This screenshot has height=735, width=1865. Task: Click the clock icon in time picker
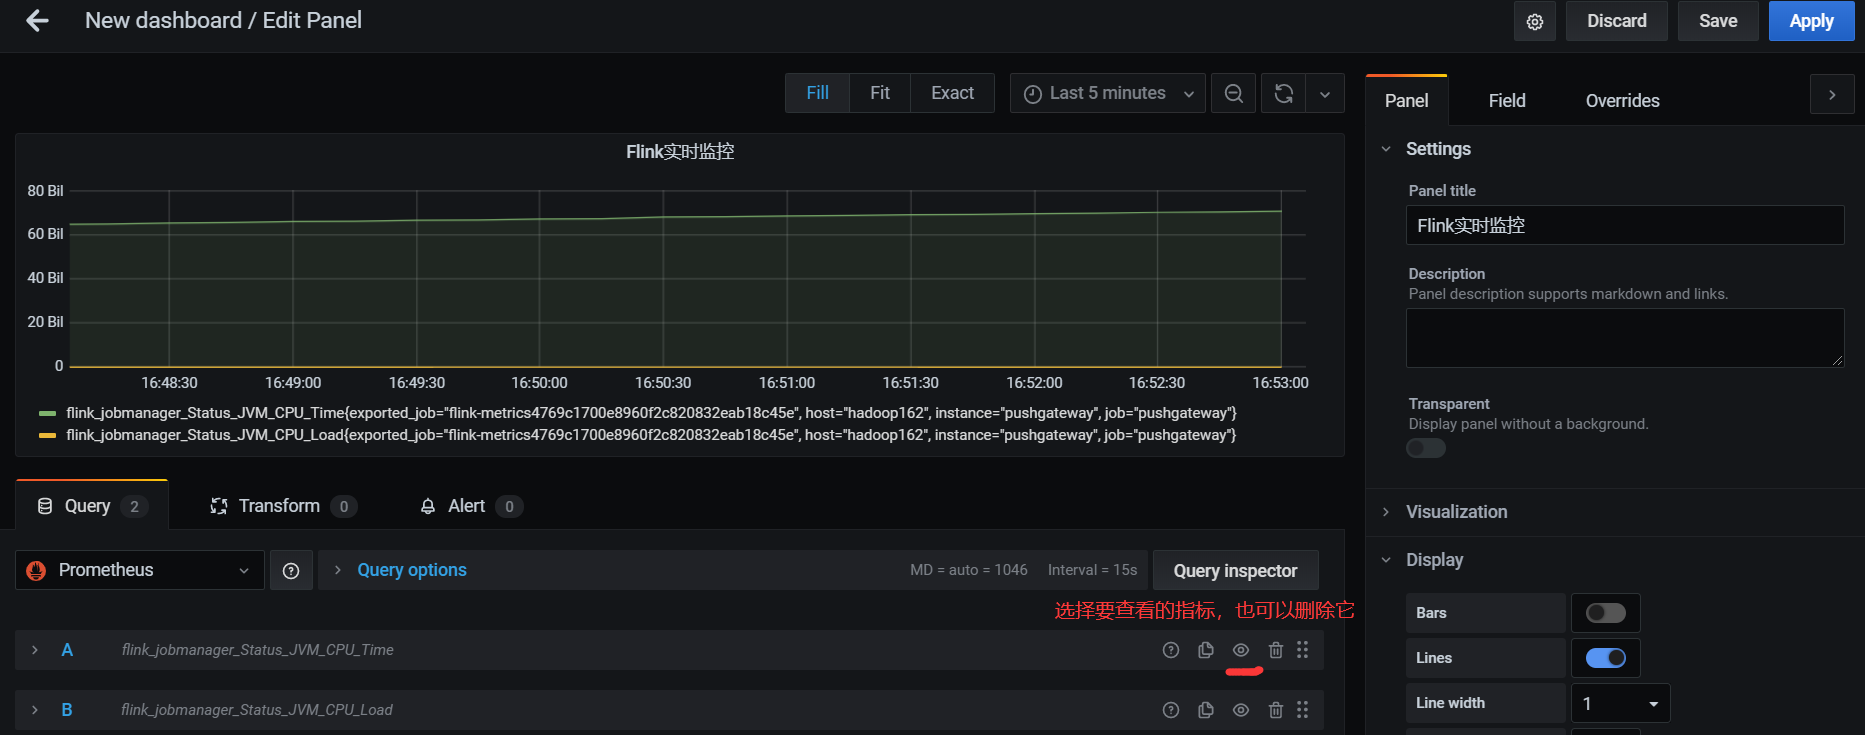(x=1033, y=94)
